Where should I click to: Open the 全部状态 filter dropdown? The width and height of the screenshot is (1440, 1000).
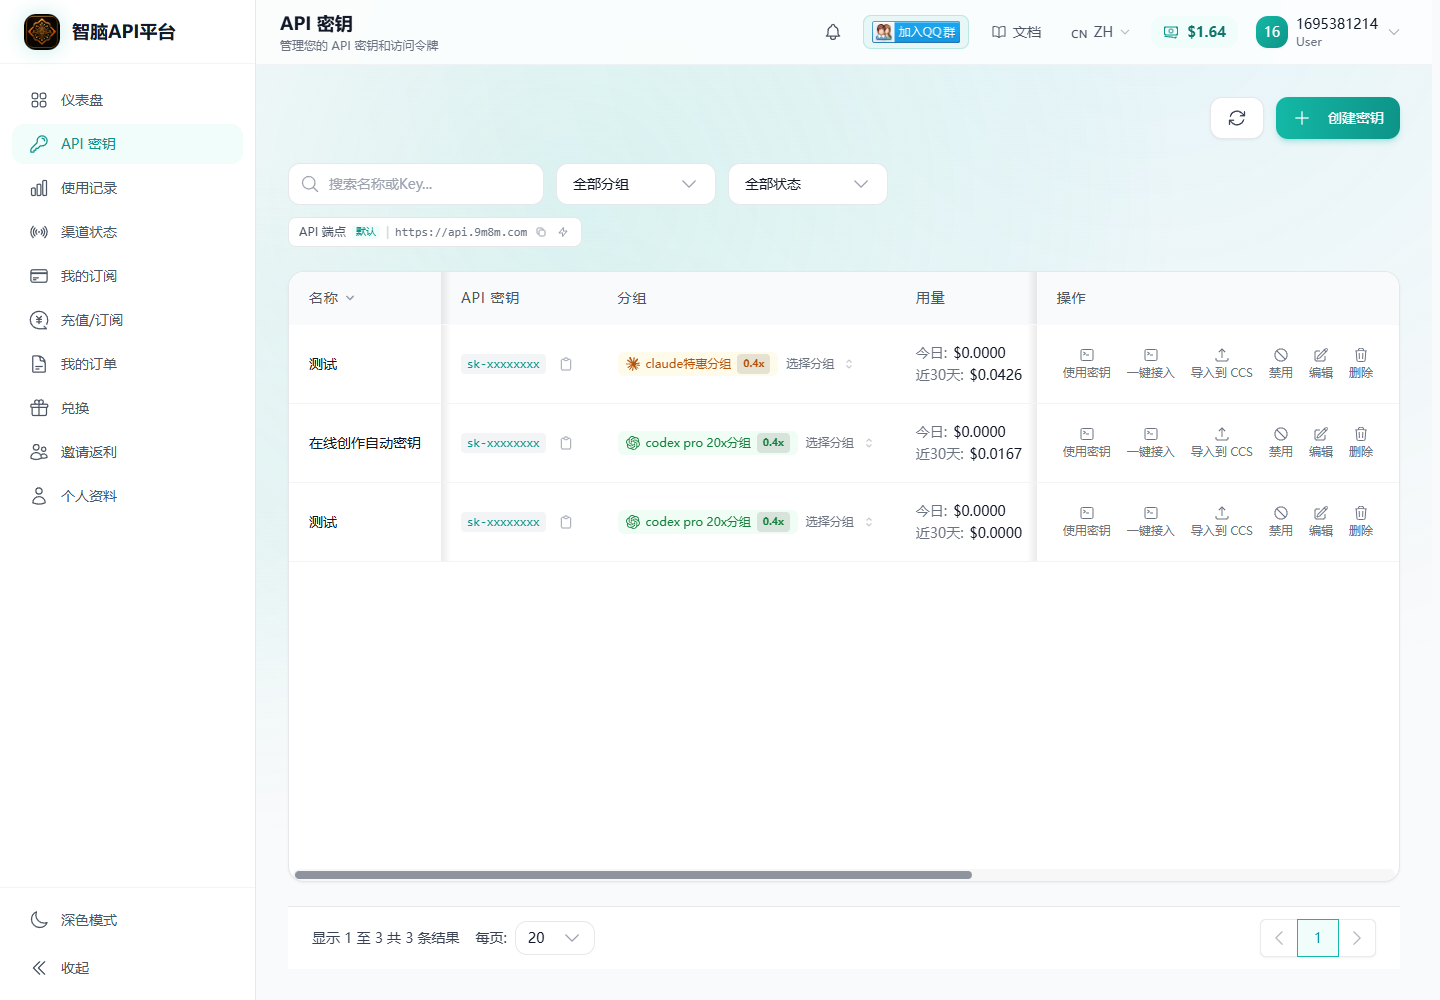(808, 184)
